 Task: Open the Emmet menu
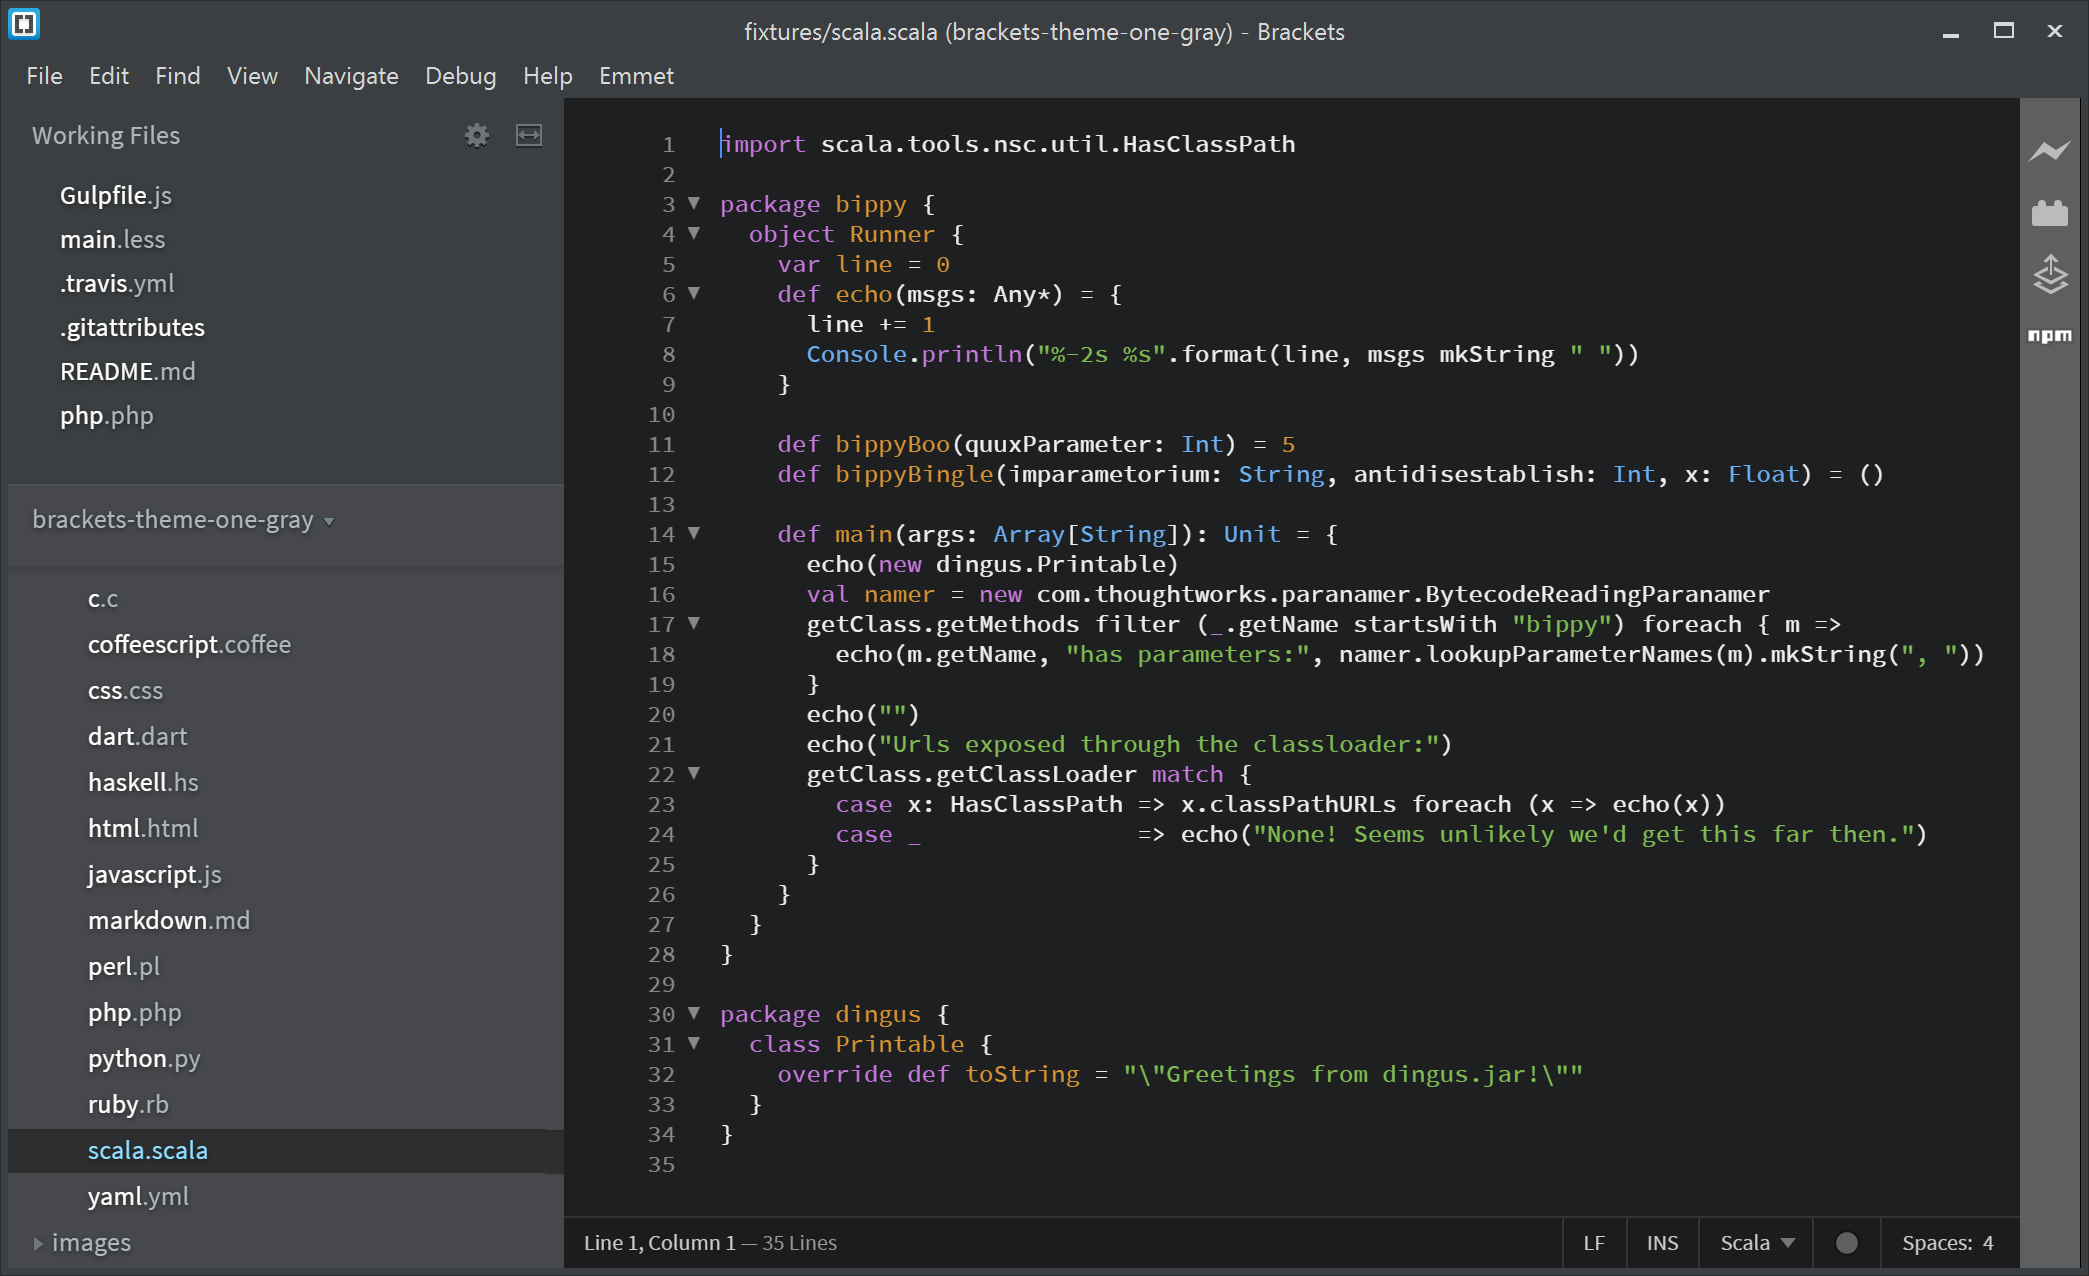click(636, 76)
